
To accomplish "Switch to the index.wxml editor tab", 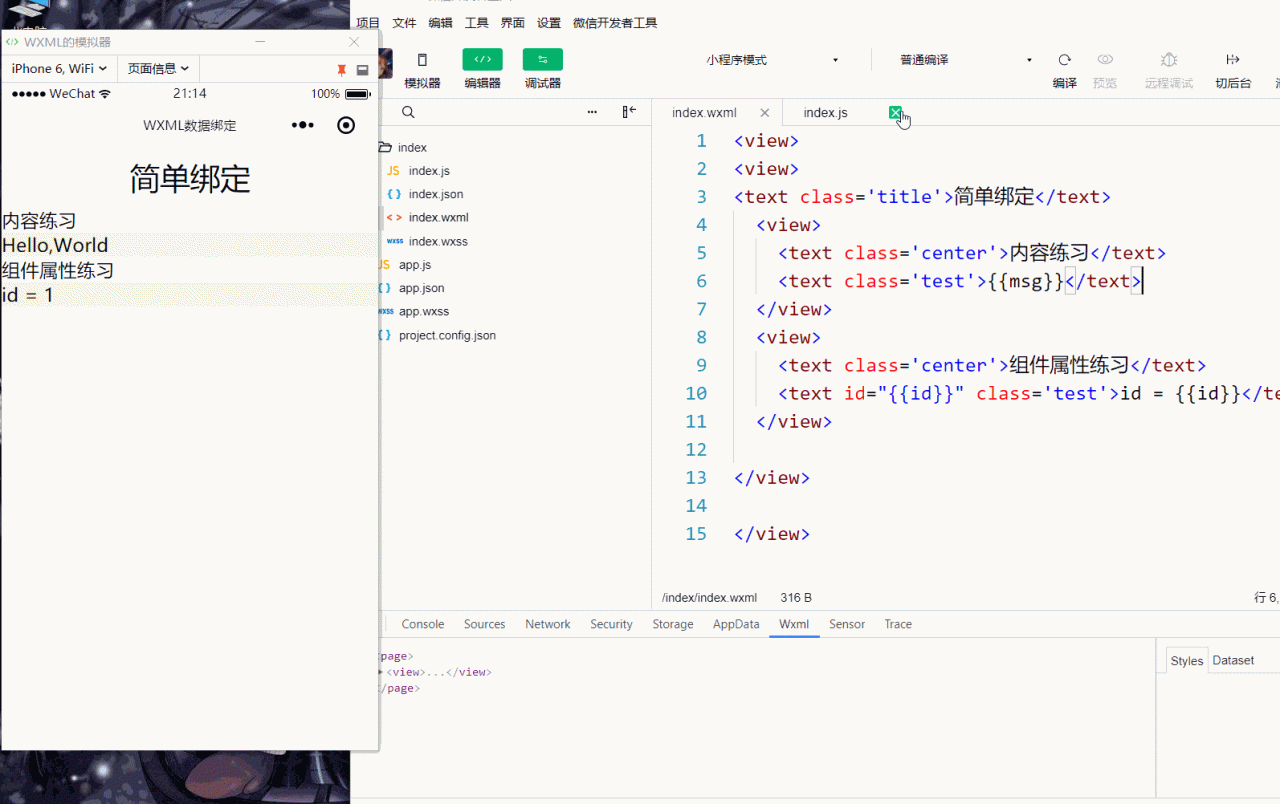I will (704, 113).
